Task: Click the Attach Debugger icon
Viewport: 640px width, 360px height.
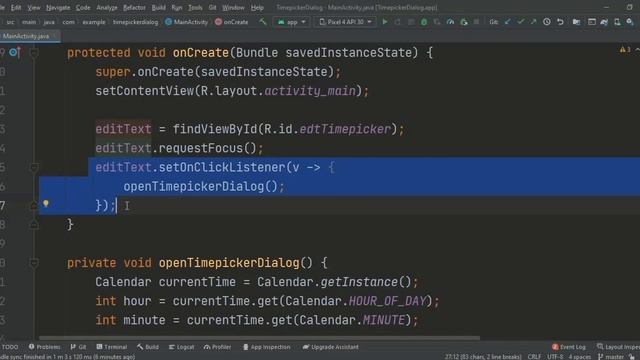Action: click(464, 22)
